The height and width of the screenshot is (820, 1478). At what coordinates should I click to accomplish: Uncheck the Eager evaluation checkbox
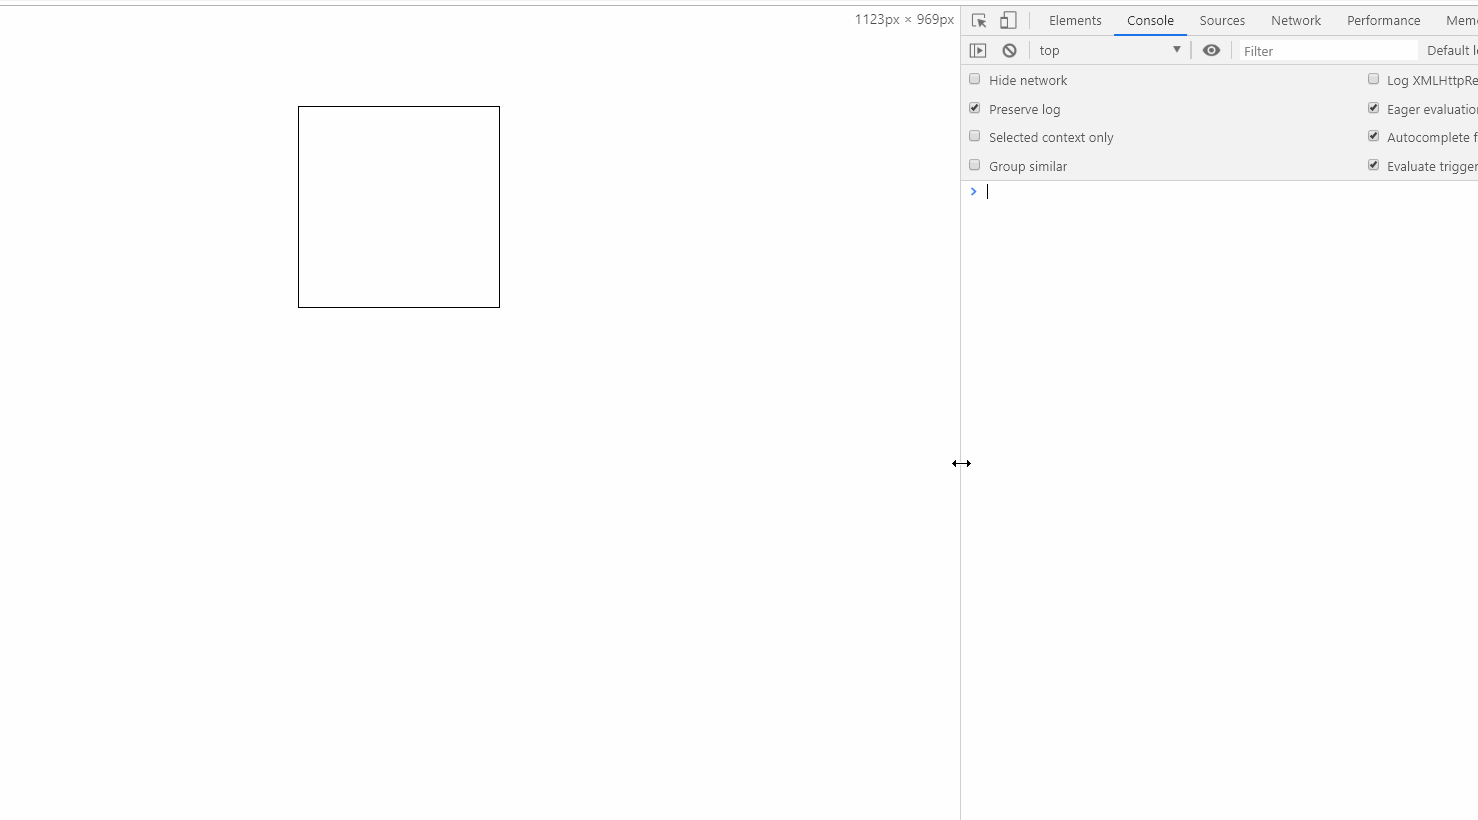[x=1374, y=108]
